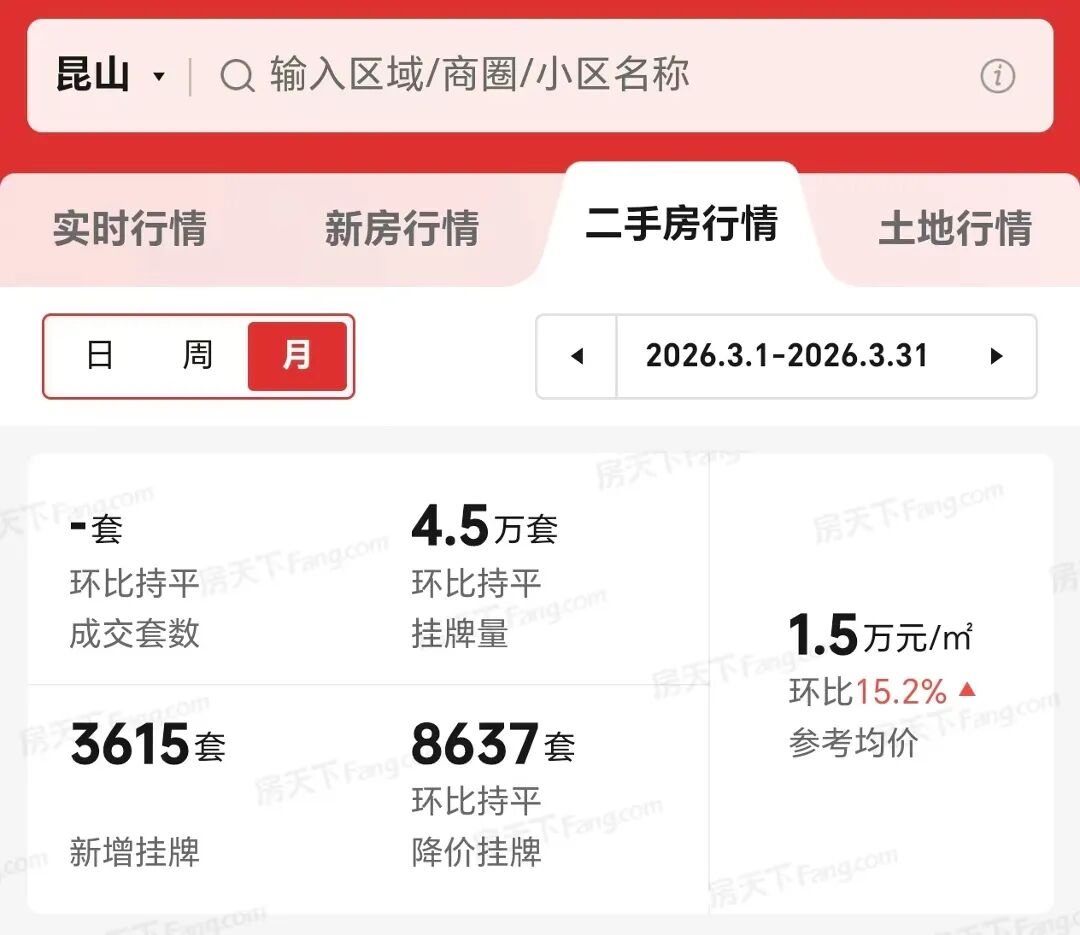Advance to next month with right arrow
This screenshot has width=1080, height=935.
tap(996, 356)
